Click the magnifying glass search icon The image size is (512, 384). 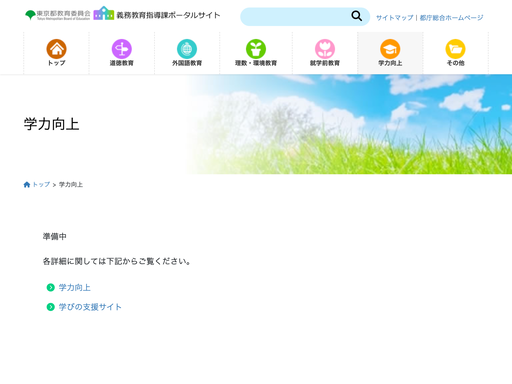[x=356, y=16]
